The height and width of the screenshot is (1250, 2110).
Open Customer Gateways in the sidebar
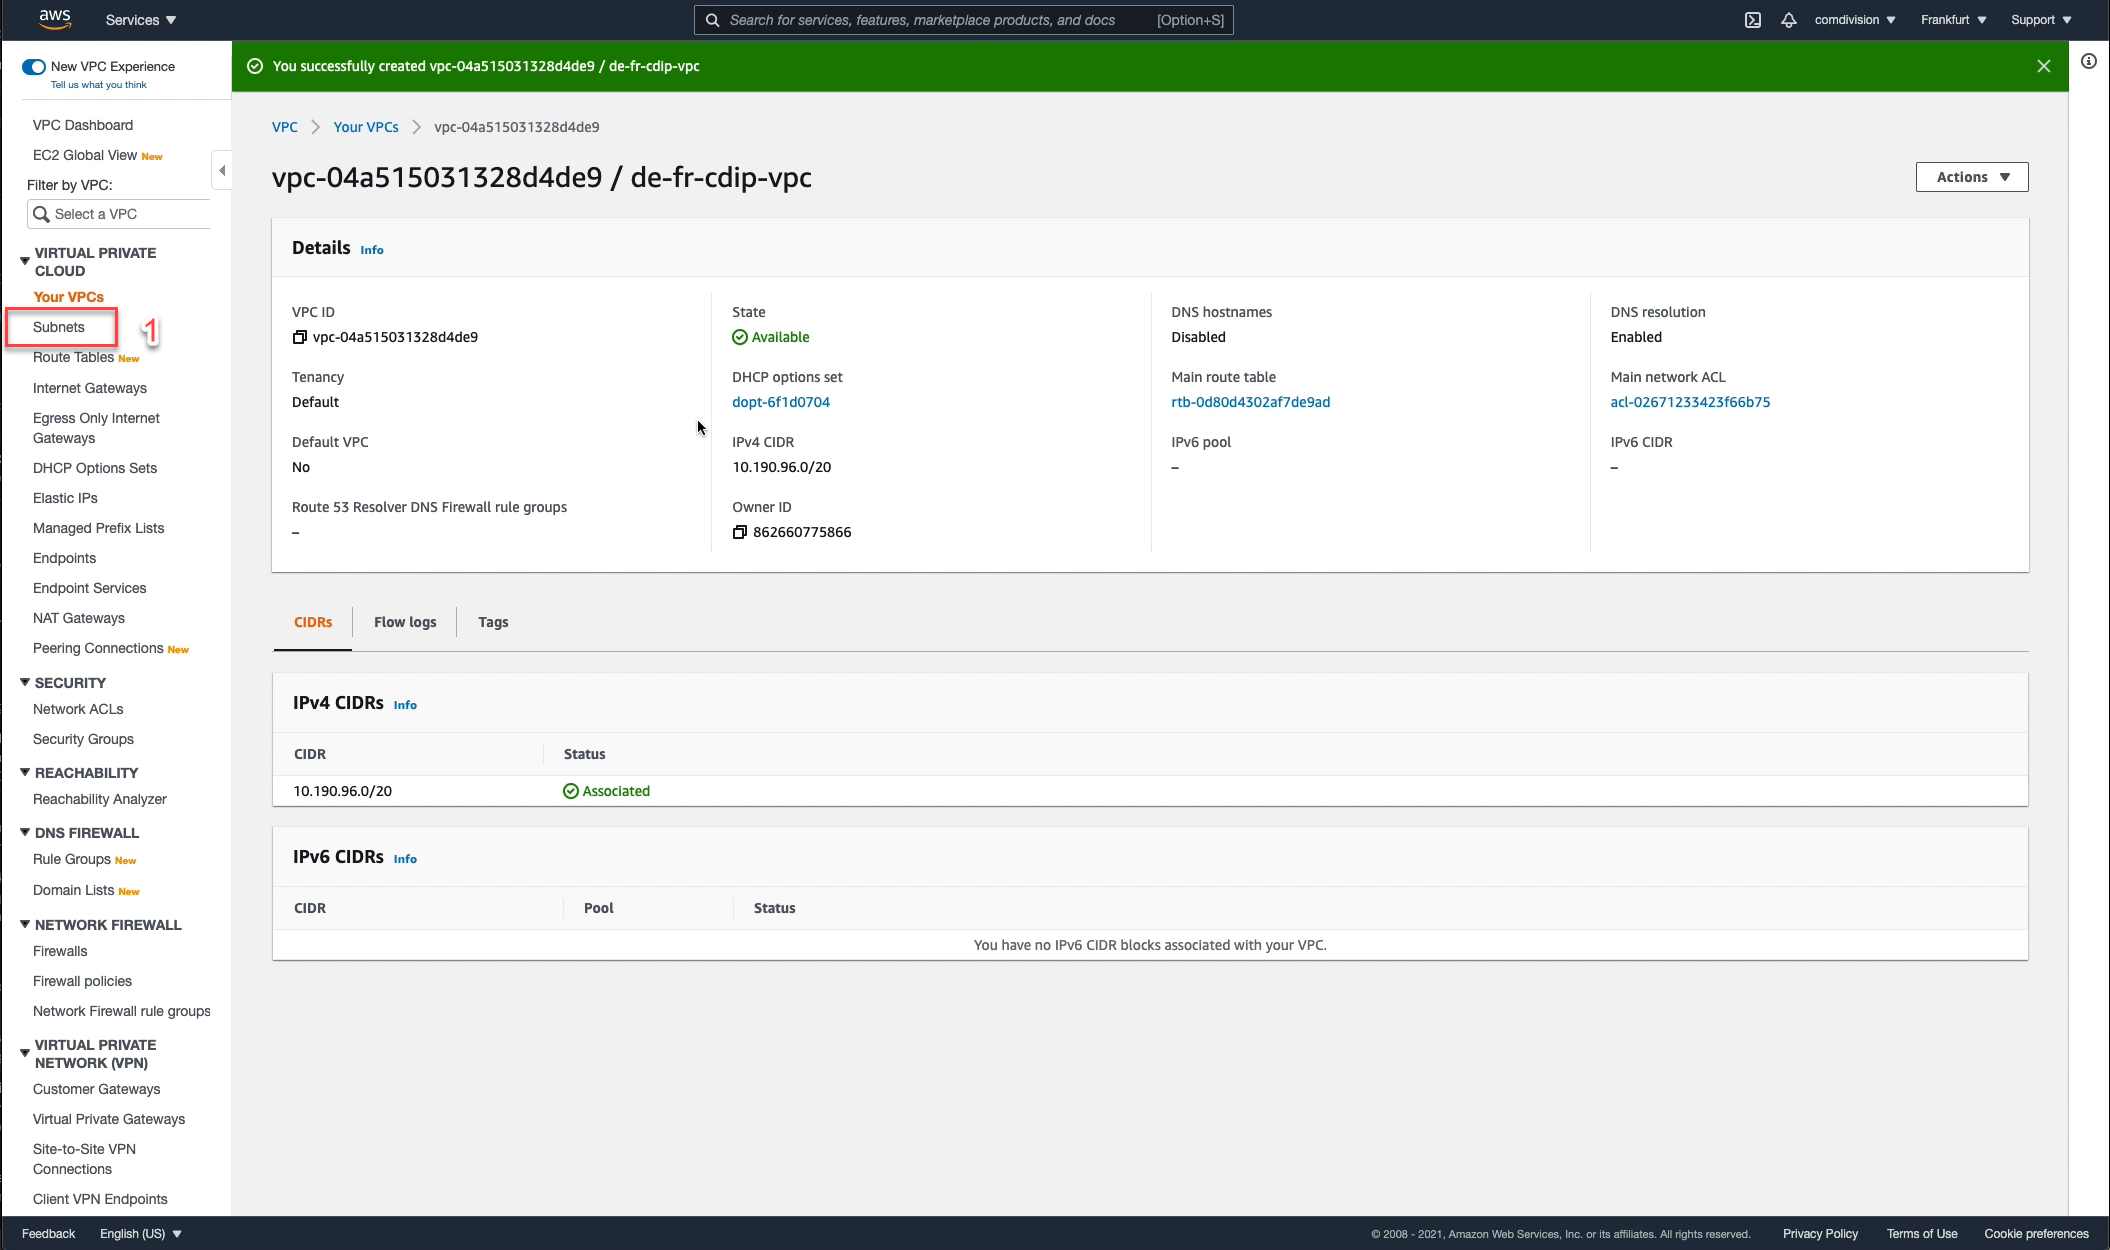click(x=96, y=1089)
